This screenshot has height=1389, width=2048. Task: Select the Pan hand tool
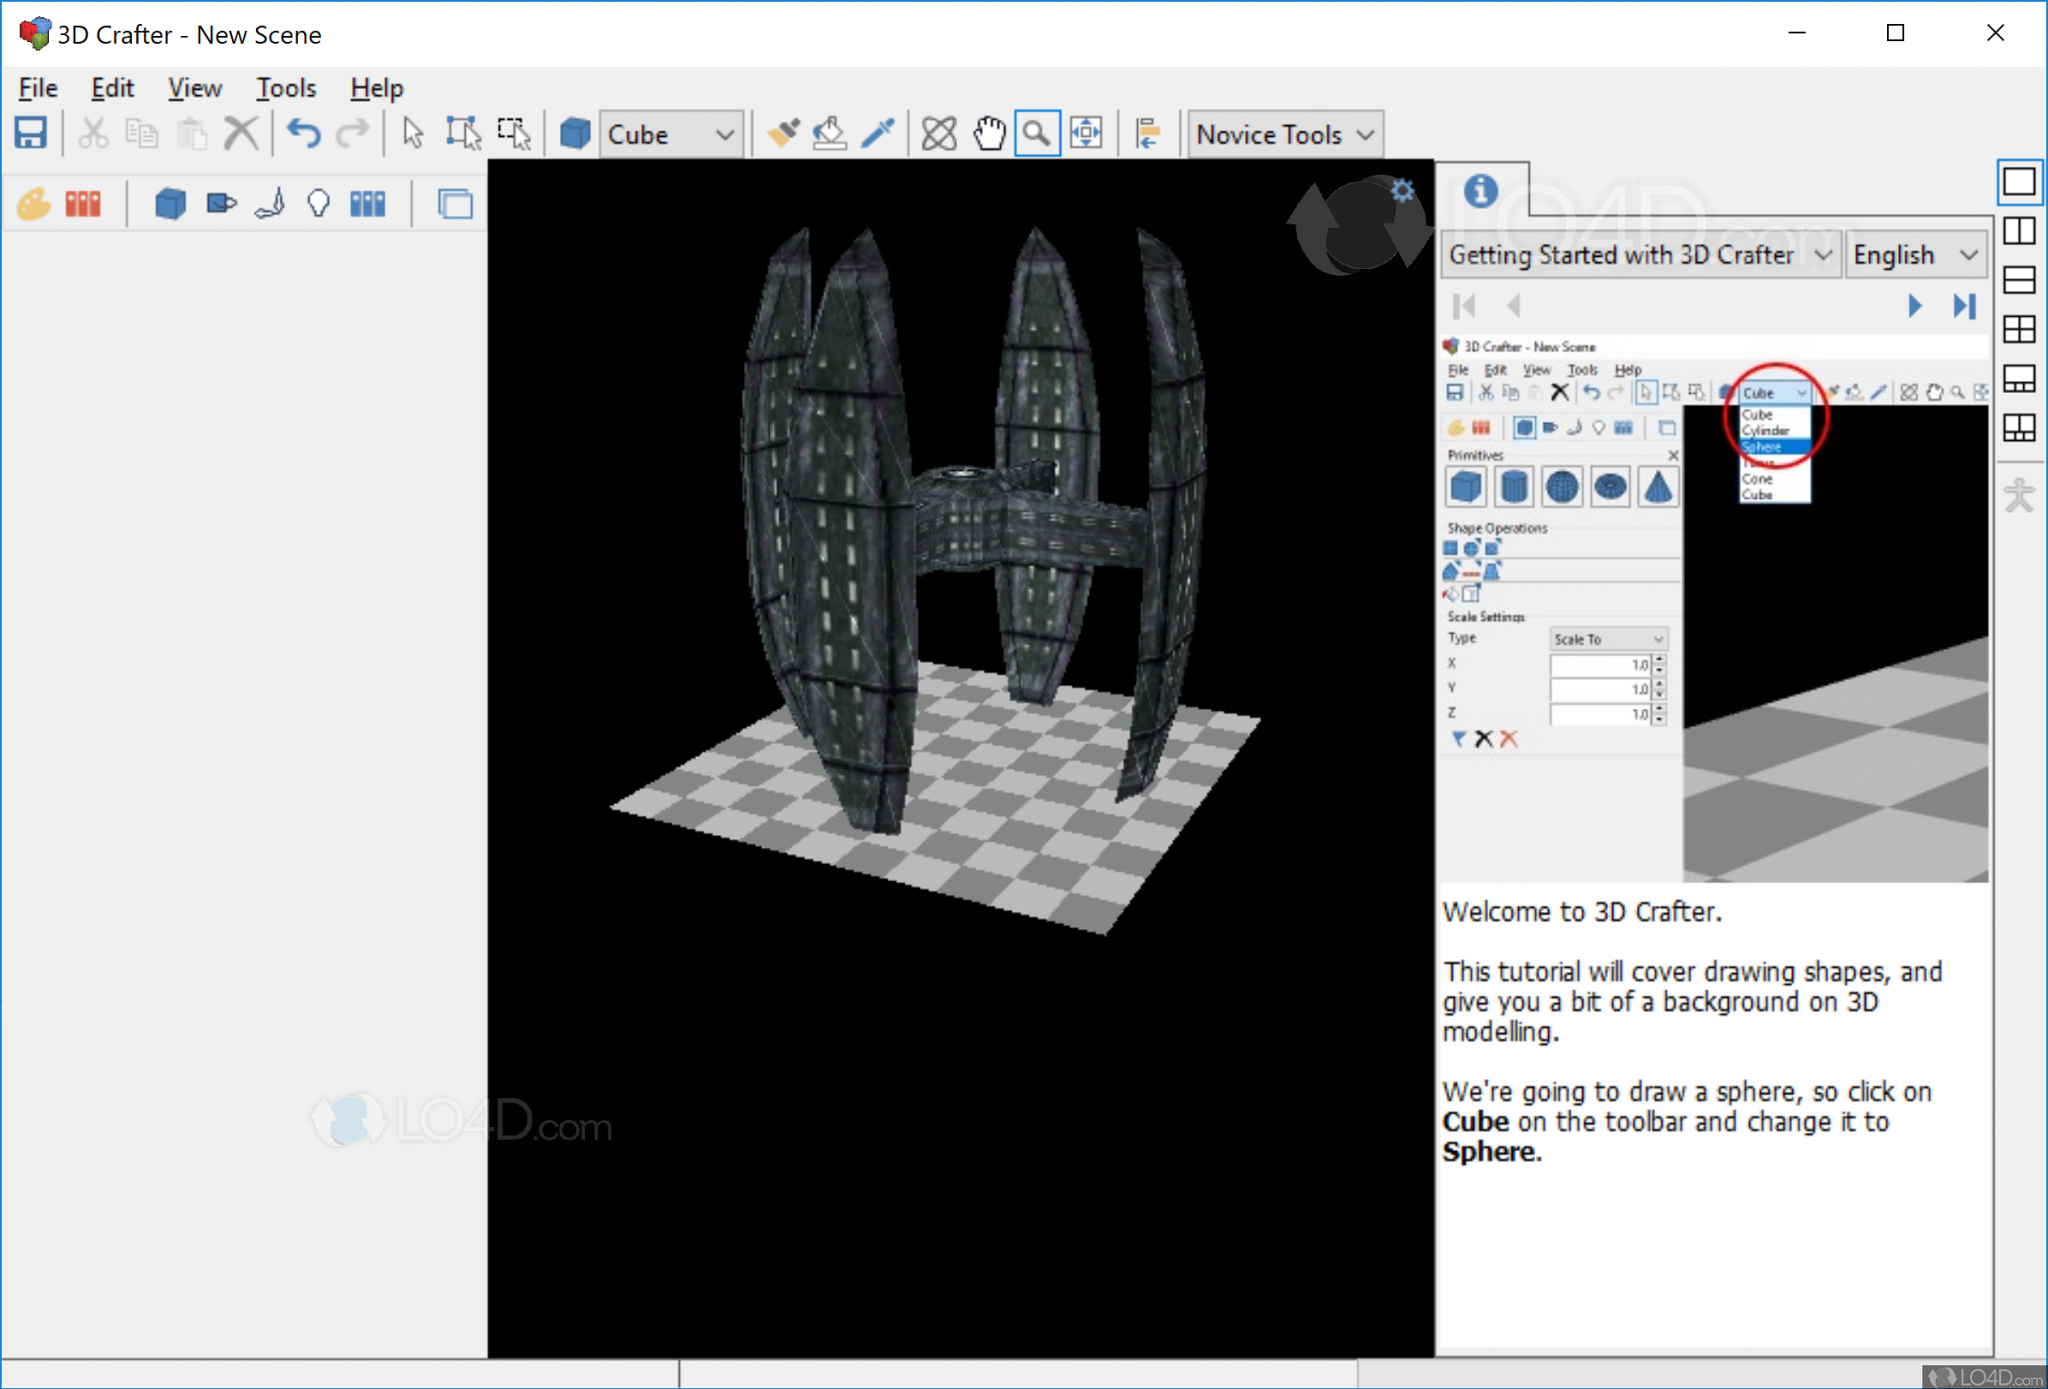click(x=989, y=132)
